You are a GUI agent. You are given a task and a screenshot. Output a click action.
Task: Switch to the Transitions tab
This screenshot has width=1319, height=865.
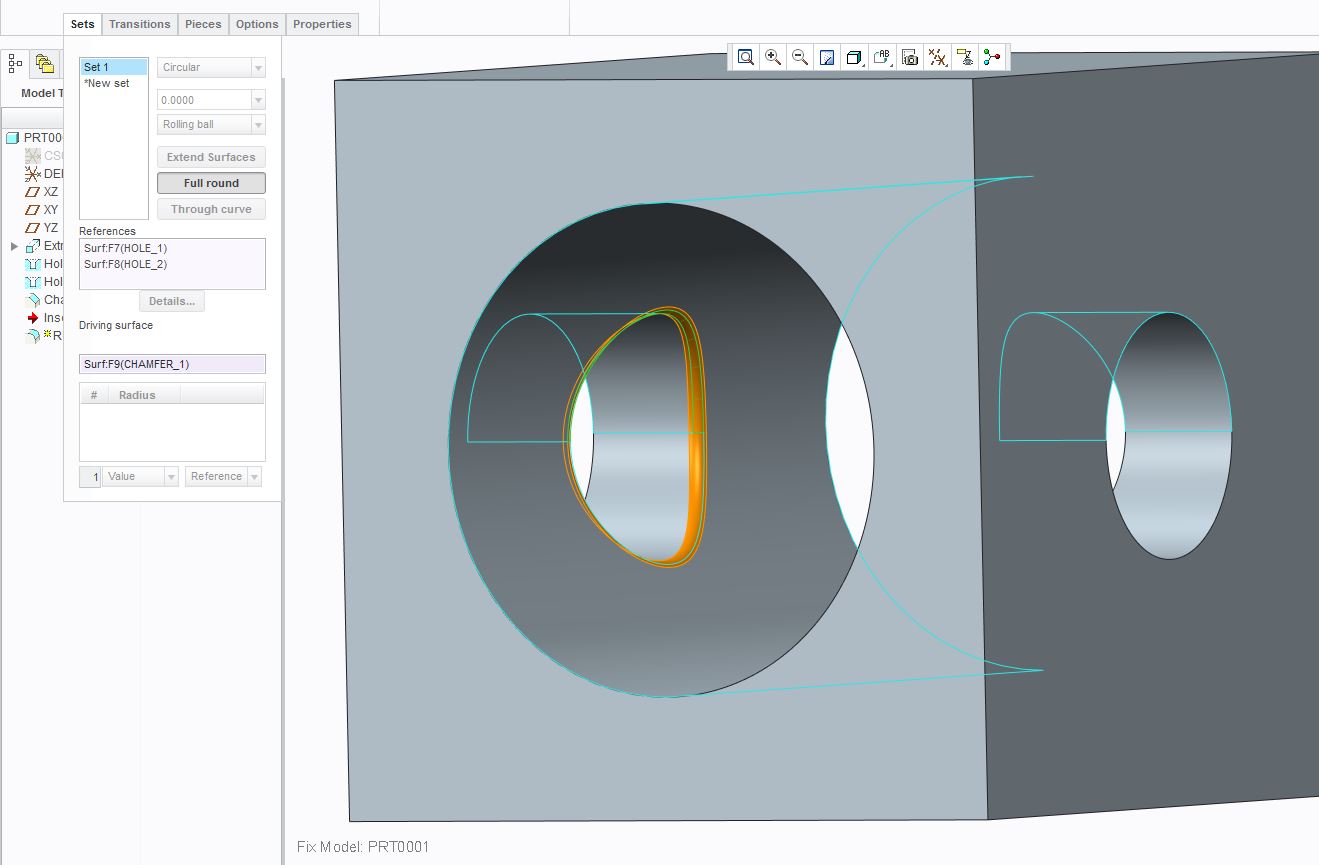[139, 24]
